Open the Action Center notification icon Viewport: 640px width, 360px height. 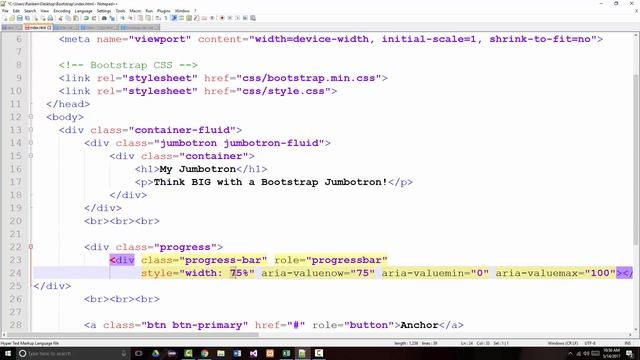tap(630, 353)
